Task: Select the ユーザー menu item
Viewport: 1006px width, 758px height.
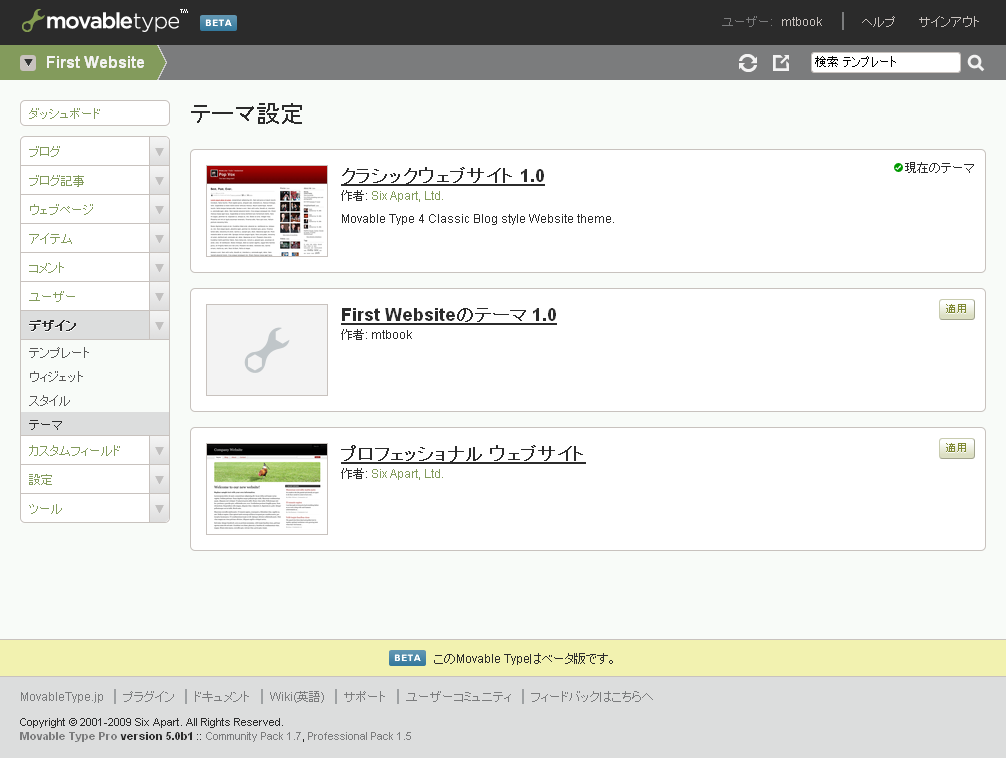Action: [x=85, y=296]
